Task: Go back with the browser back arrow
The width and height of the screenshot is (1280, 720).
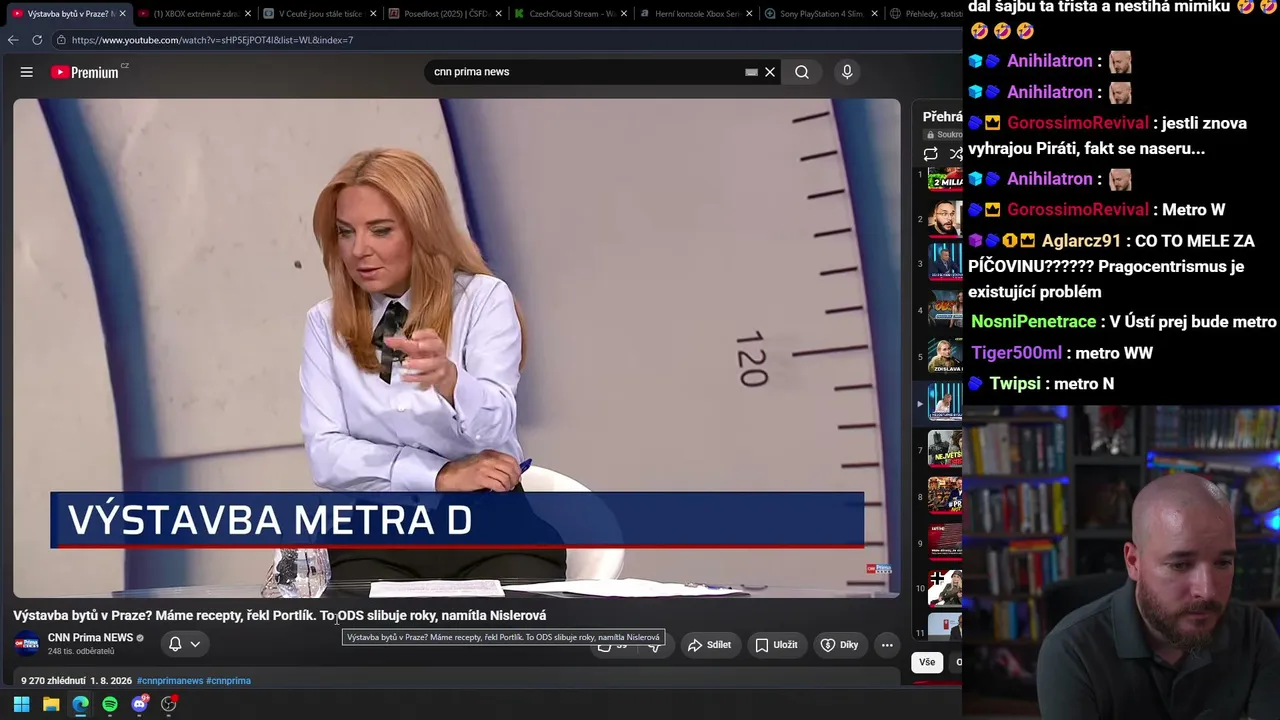Action: point(13,40)
